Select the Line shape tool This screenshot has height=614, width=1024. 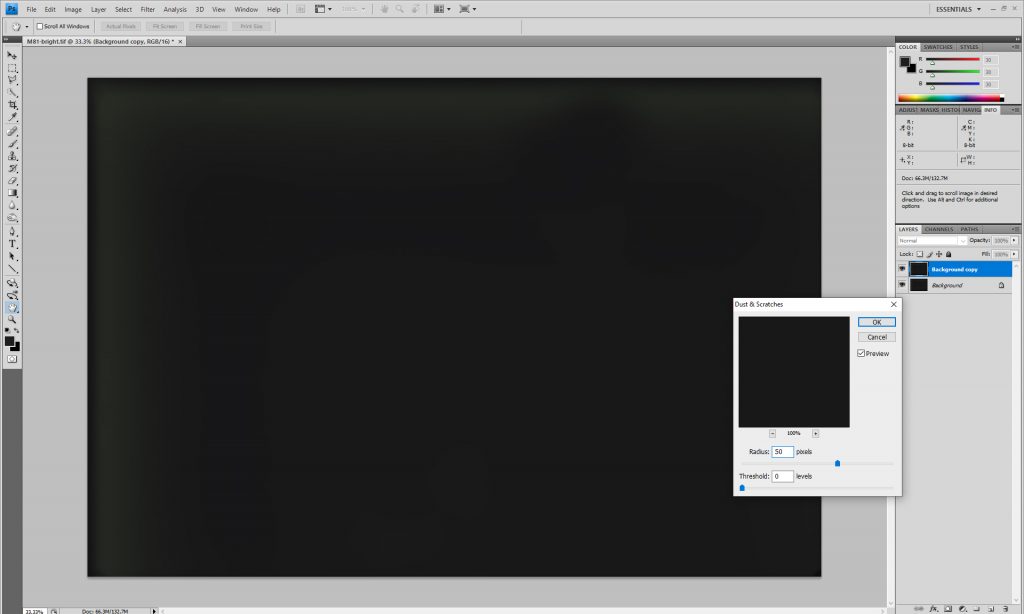click(12, 269)
